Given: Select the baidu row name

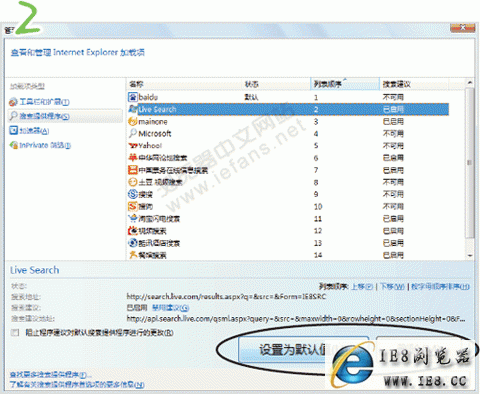Looking at the screenshot, I should tap(148, 97).
